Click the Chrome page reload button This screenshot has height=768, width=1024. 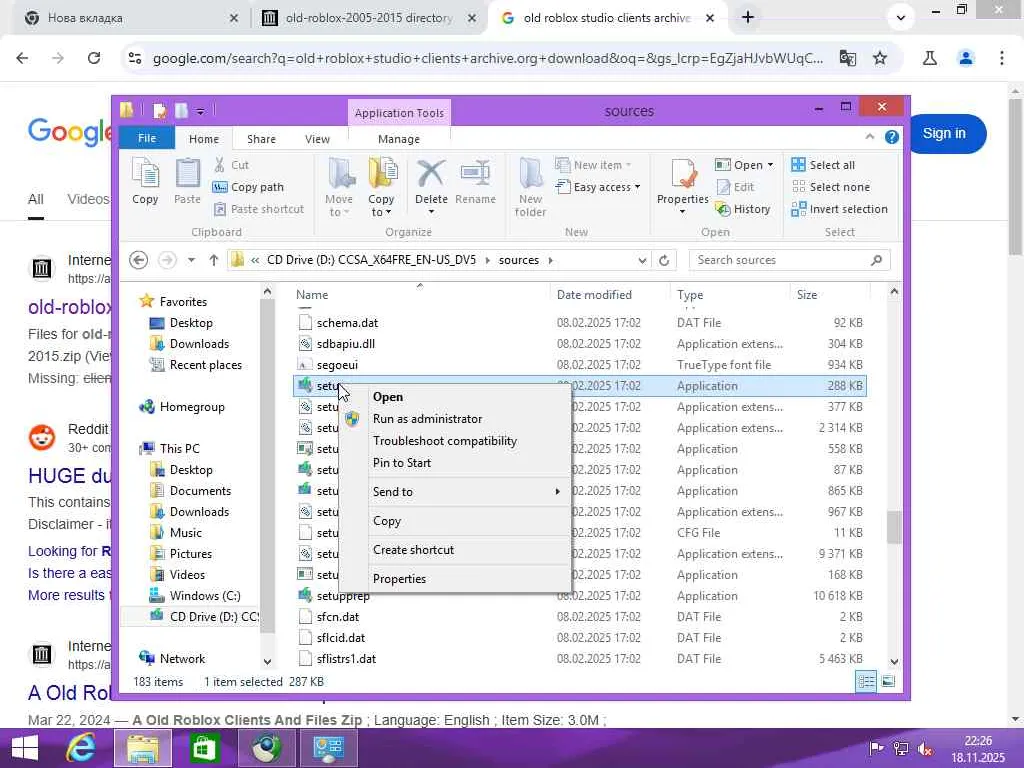(x=94, y=58)
